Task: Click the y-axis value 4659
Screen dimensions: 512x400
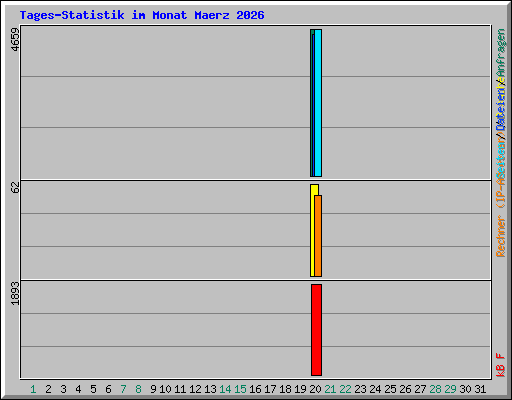Action: tap(15, 40)
